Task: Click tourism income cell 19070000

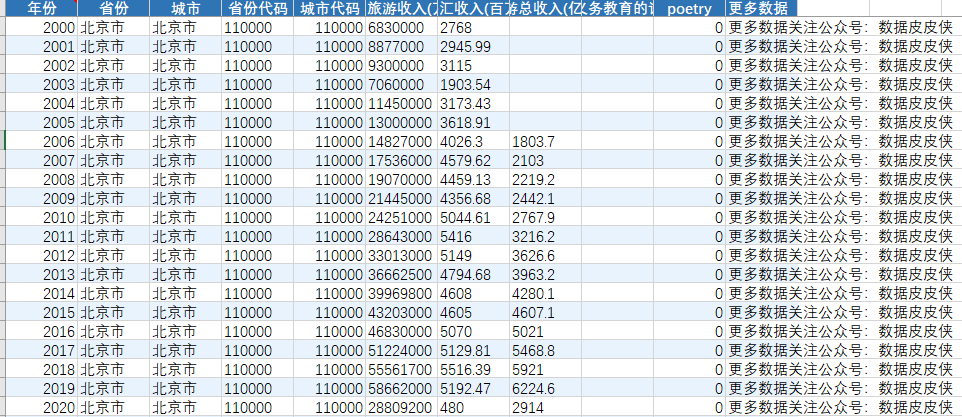Action: (401, 180)
